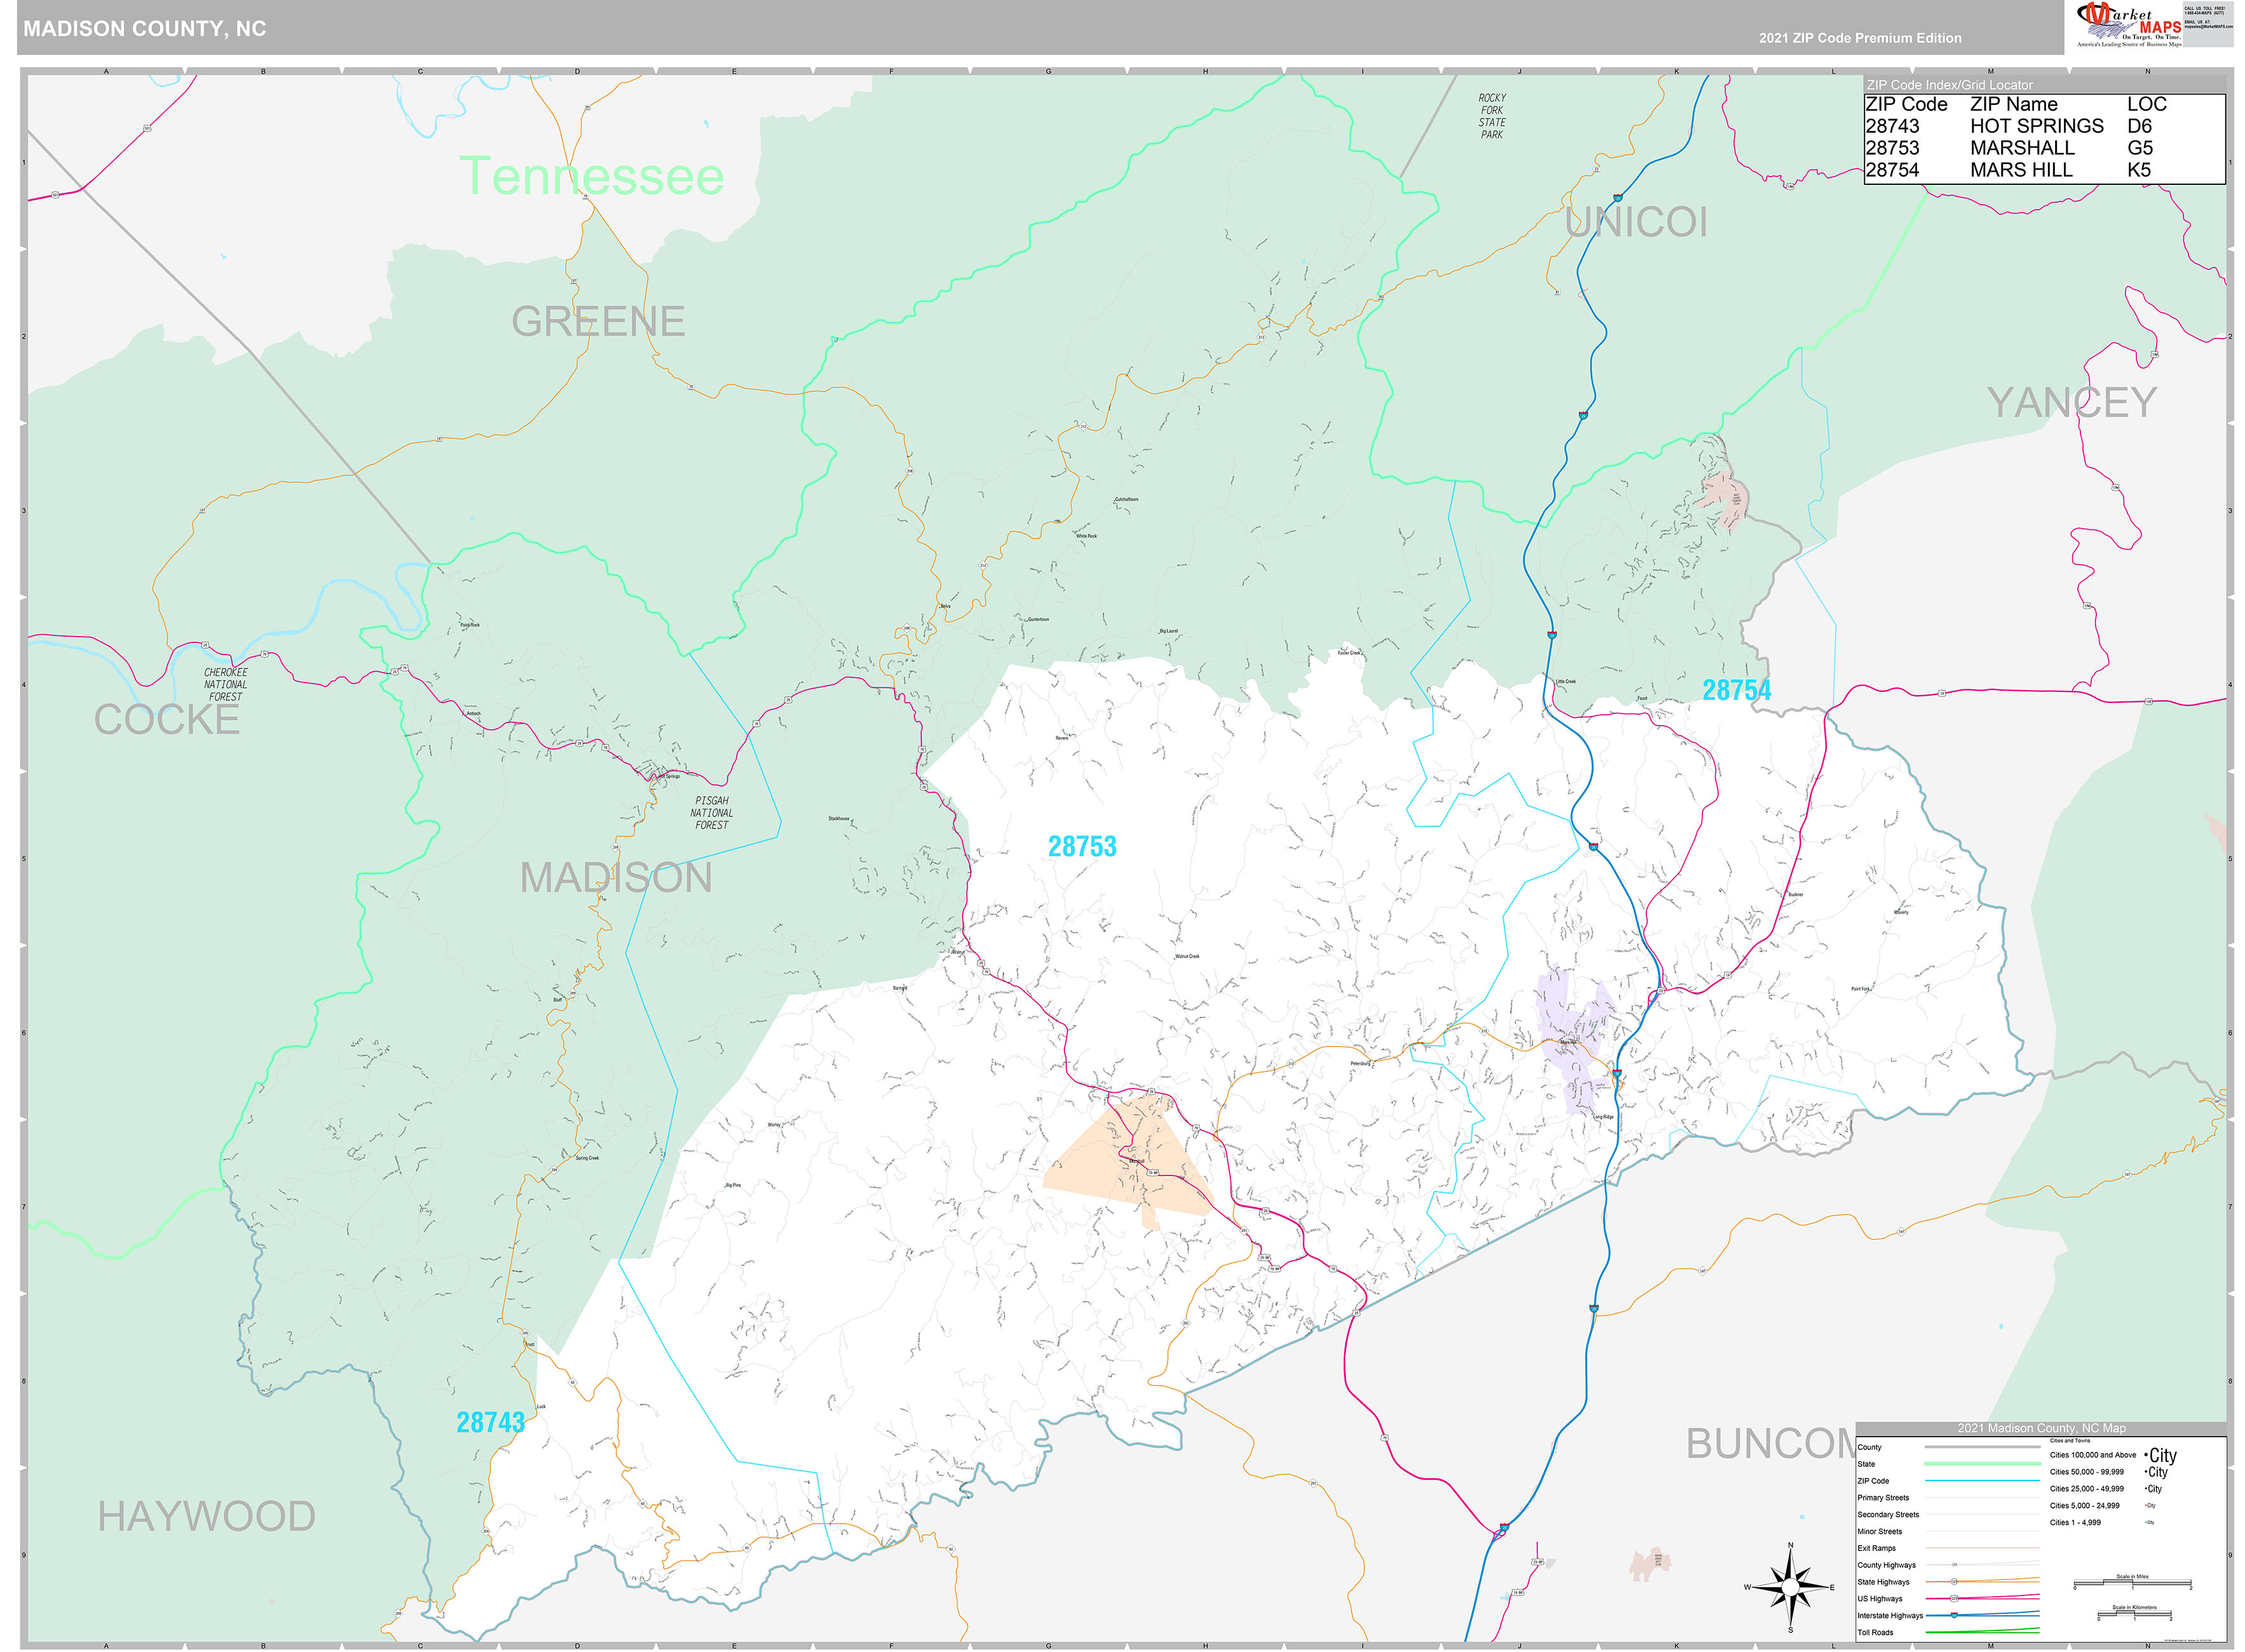Image resolution: width=2245 pixels, height=1652 pixels.
Task: Click the State Highways shield symbol in legend
Action: (x=1954, y=1582)
